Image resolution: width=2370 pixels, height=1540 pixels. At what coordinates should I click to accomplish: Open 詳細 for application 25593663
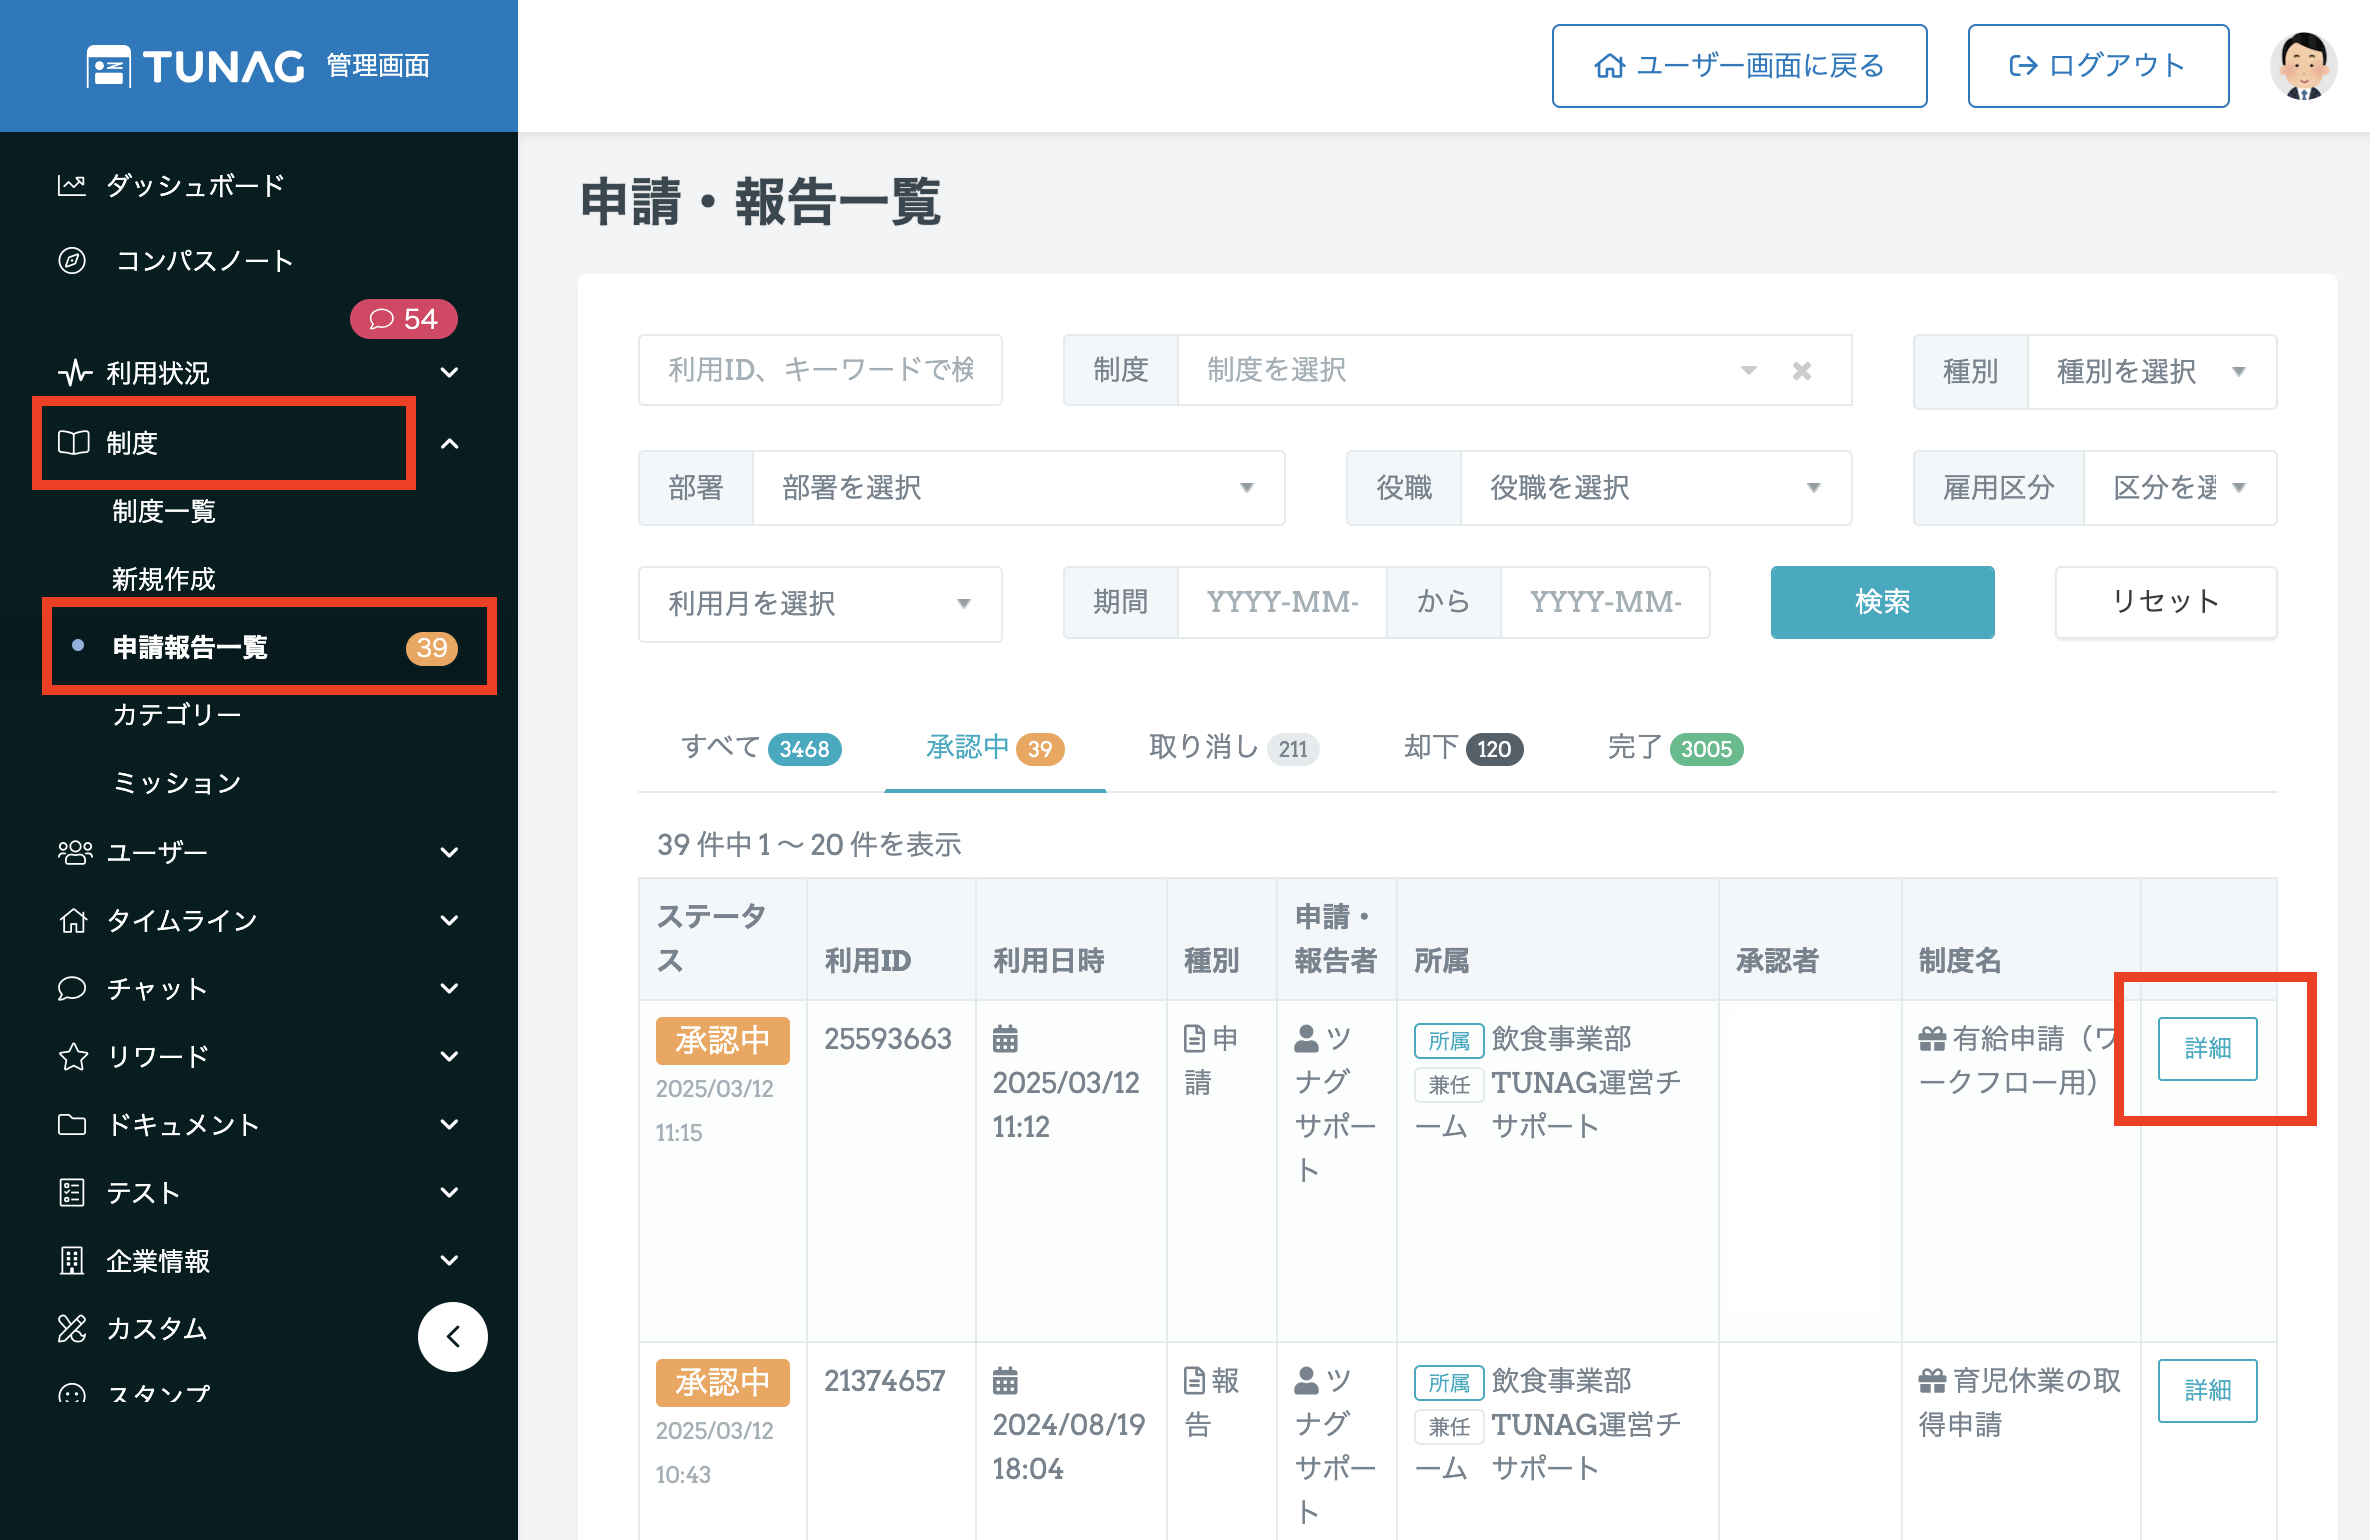2206,1048
